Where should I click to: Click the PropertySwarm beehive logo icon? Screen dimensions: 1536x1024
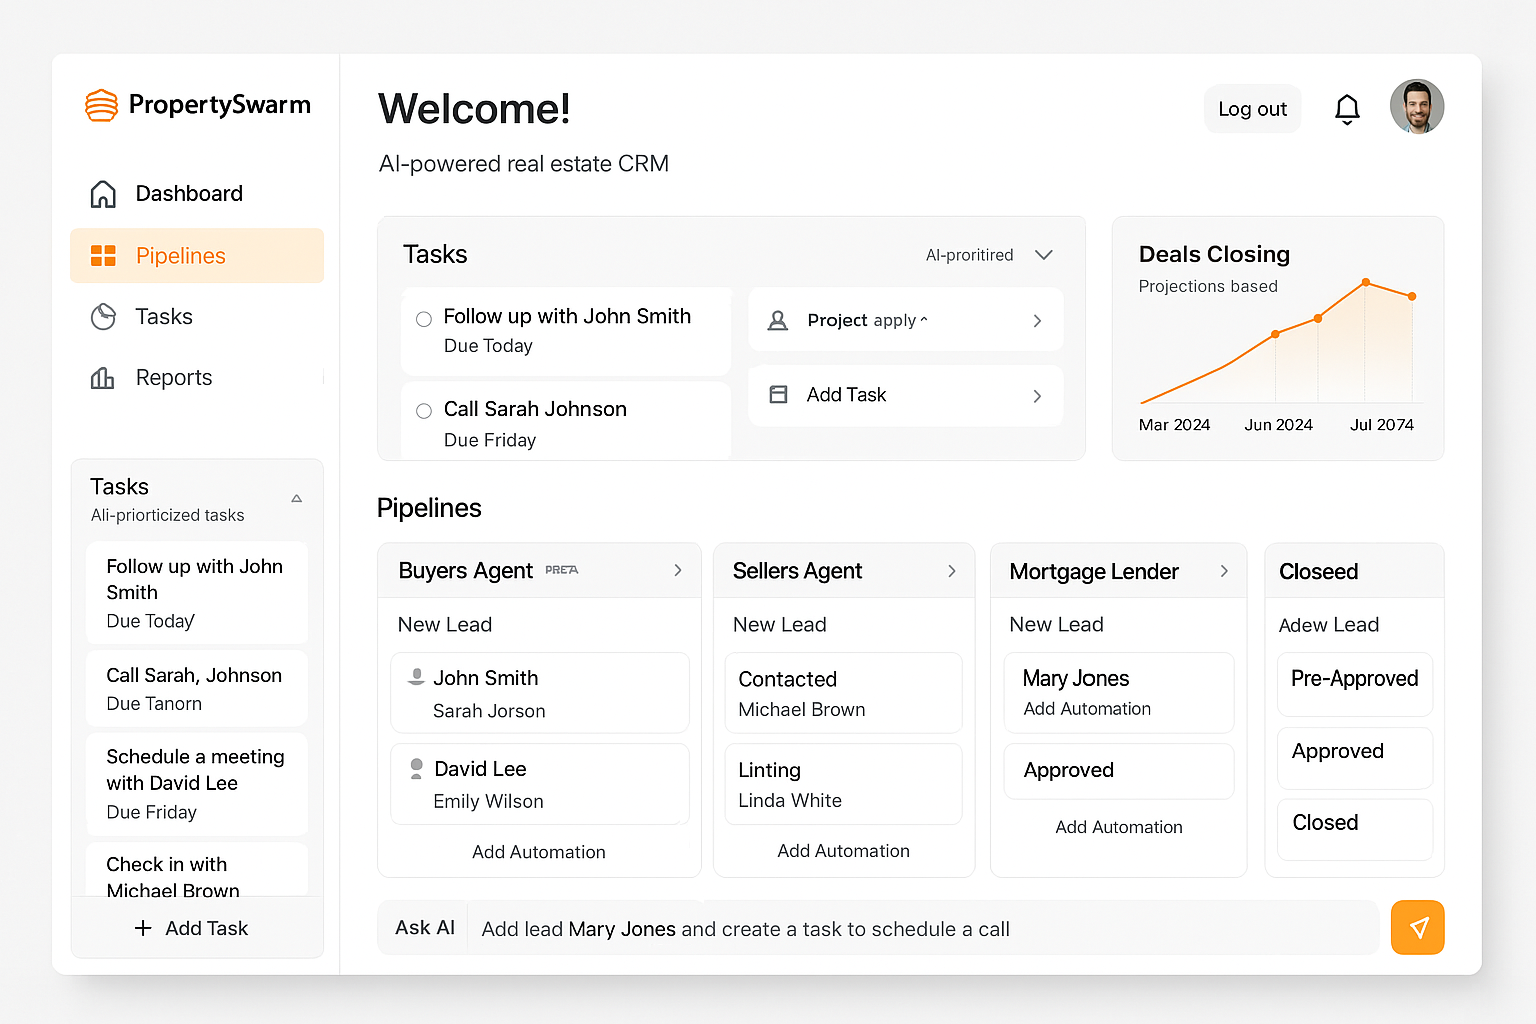pos(102,105)
